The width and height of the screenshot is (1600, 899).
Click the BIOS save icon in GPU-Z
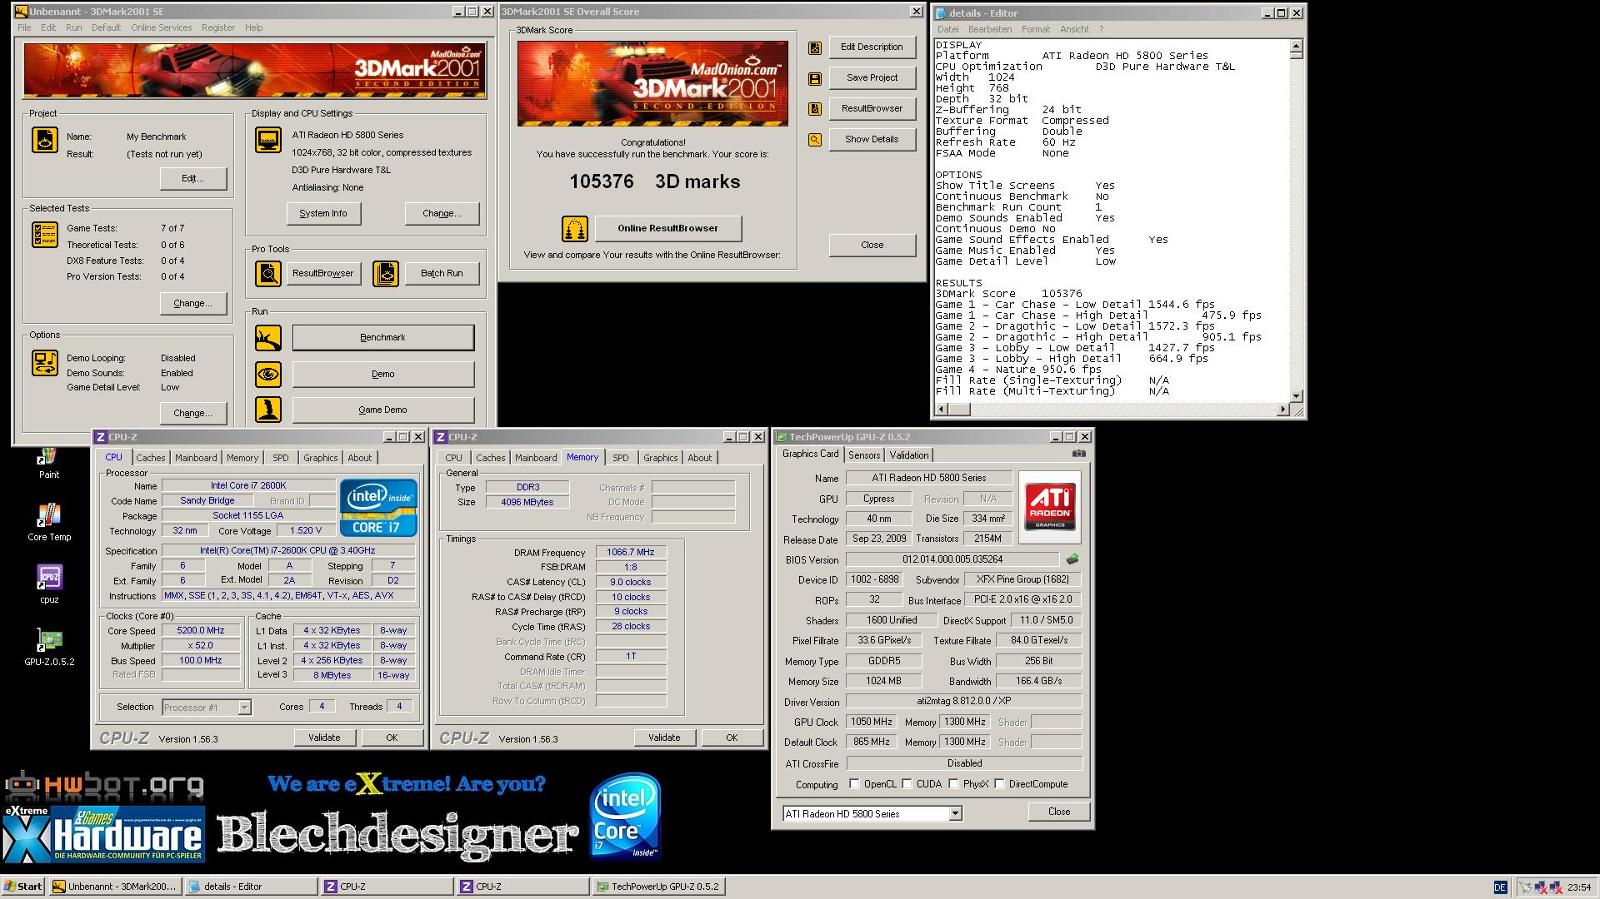click(x=1073, y=559)
